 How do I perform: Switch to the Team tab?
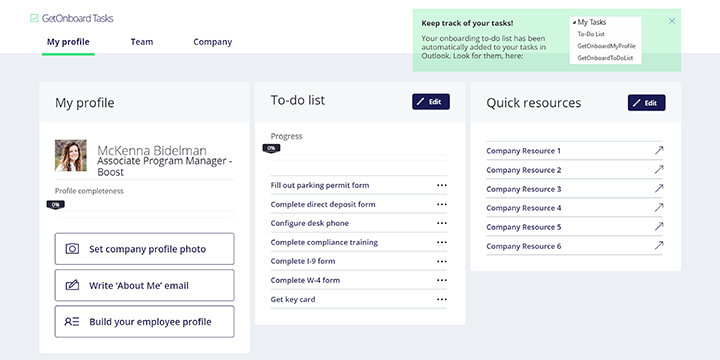click(142, 42)
